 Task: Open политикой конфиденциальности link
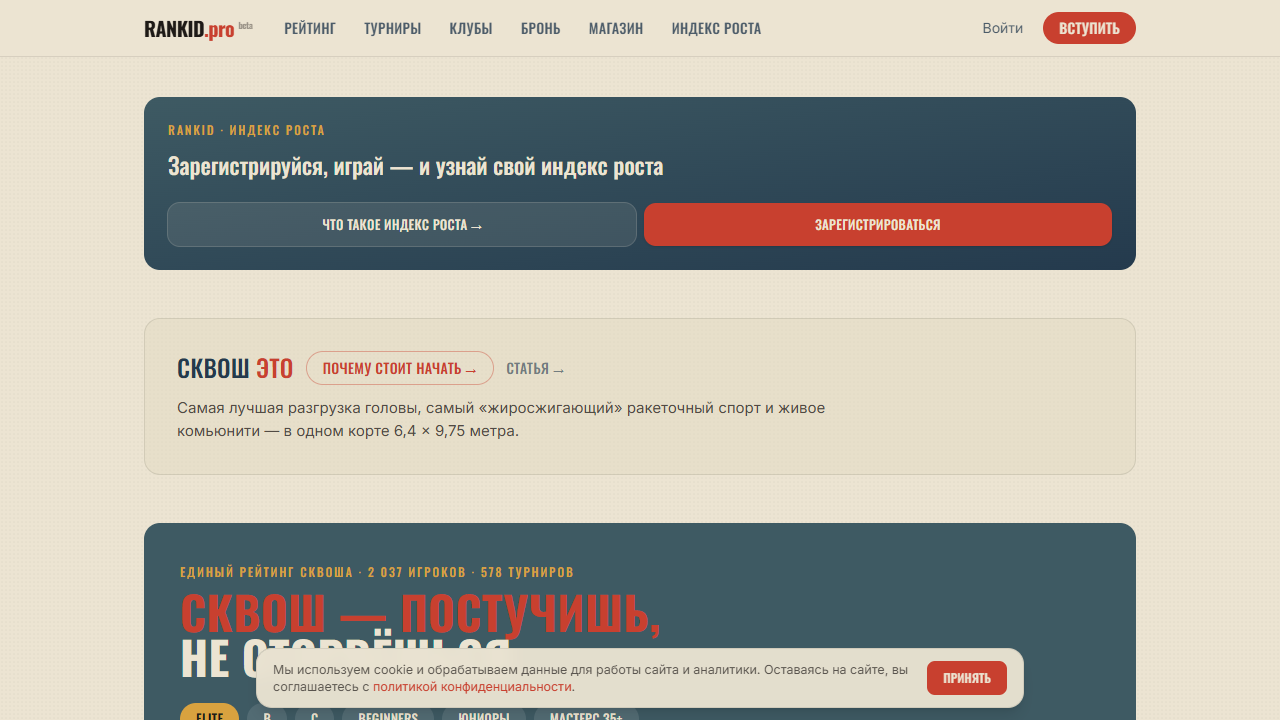click(x=473, y=687)
